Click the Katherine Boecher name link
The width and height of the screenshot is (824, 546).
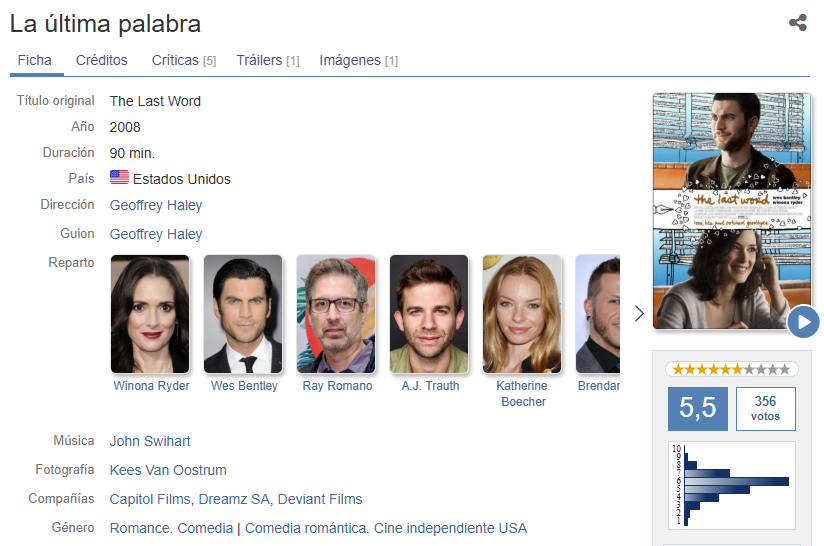pyautogui.click(x=522, y=394)
